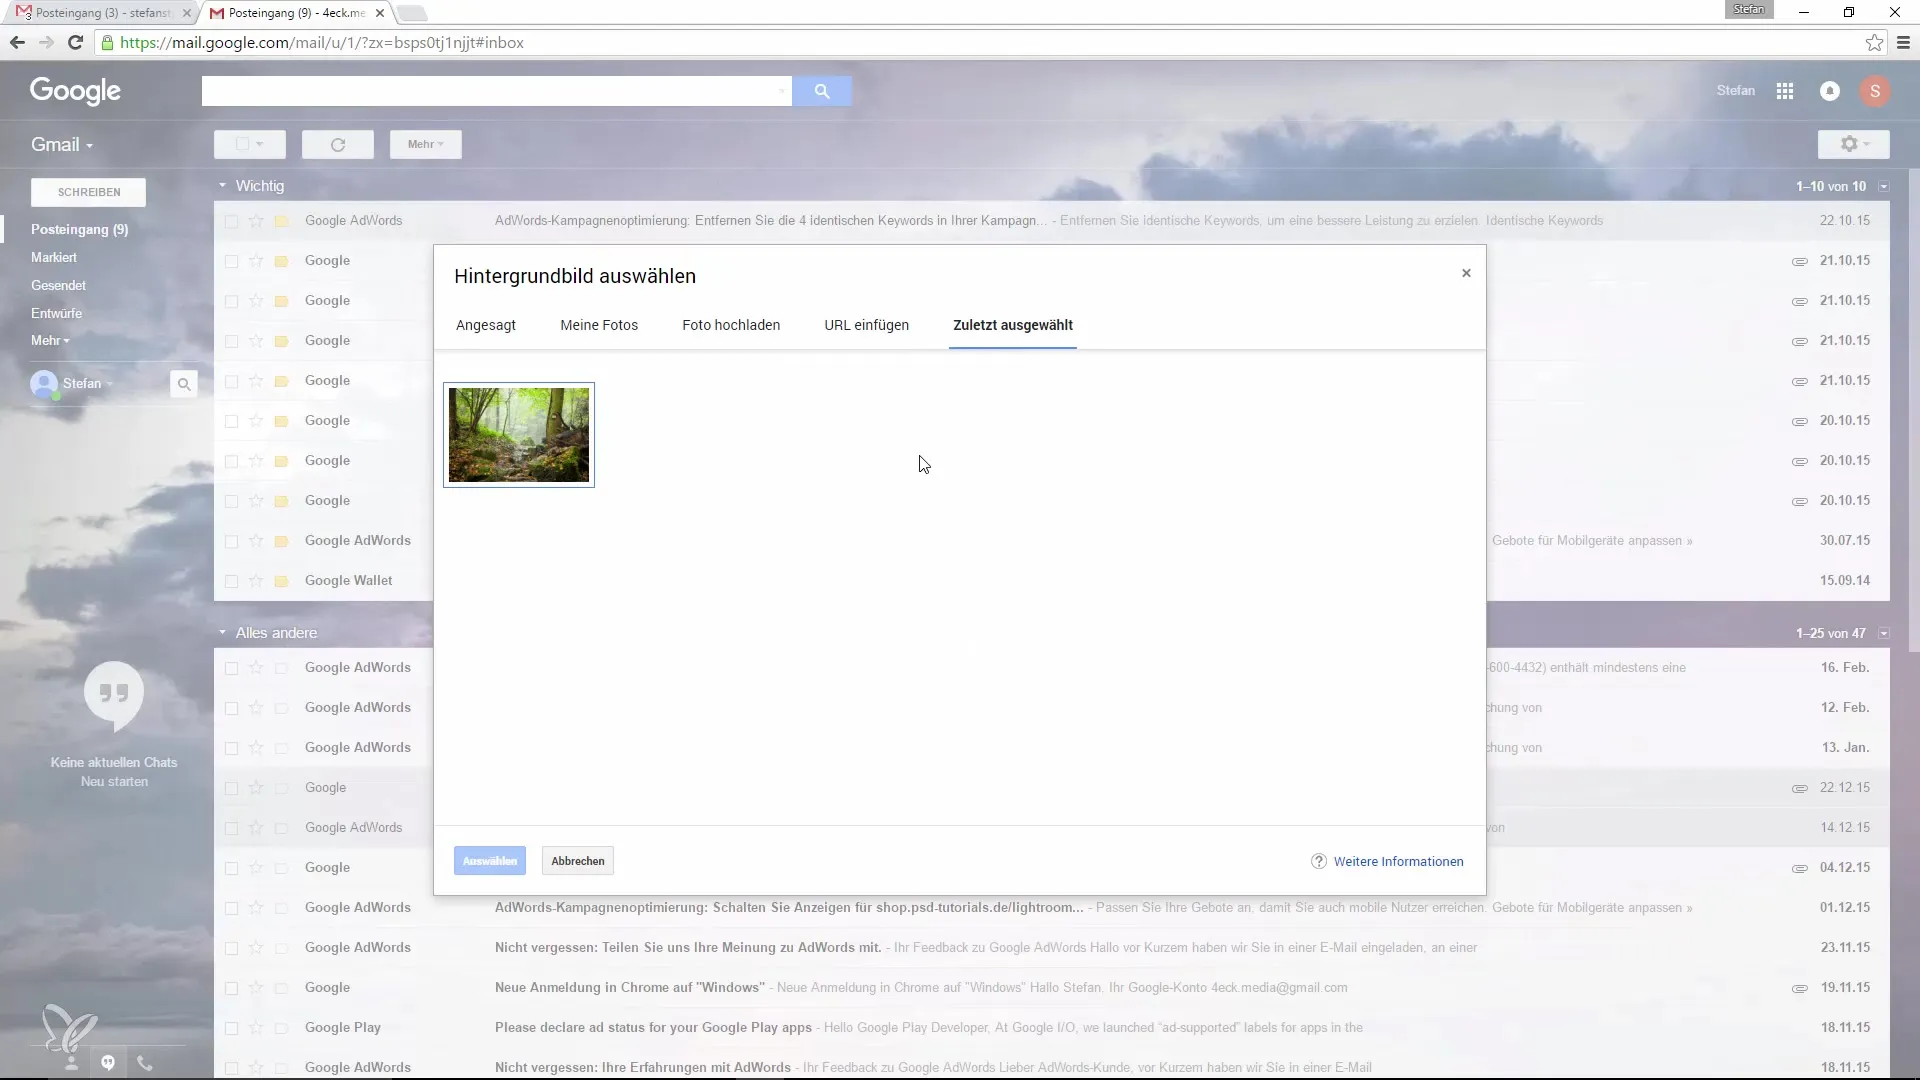The width and height of the screenshot is (1920, 1080).
Task: Click Neu starten under Keine aktuellen Chats
Action: point(114,781)
